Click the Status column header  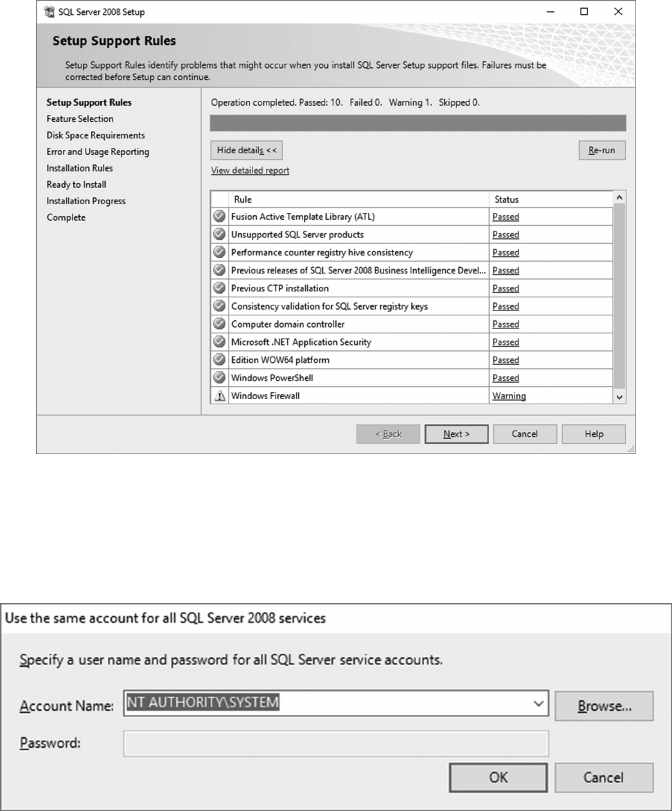[x=551, y=199]
